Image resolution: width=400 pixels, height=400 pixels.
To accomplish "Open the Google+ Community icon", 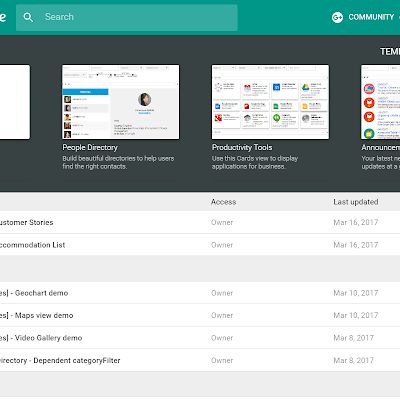I will [x=337, y=17].
